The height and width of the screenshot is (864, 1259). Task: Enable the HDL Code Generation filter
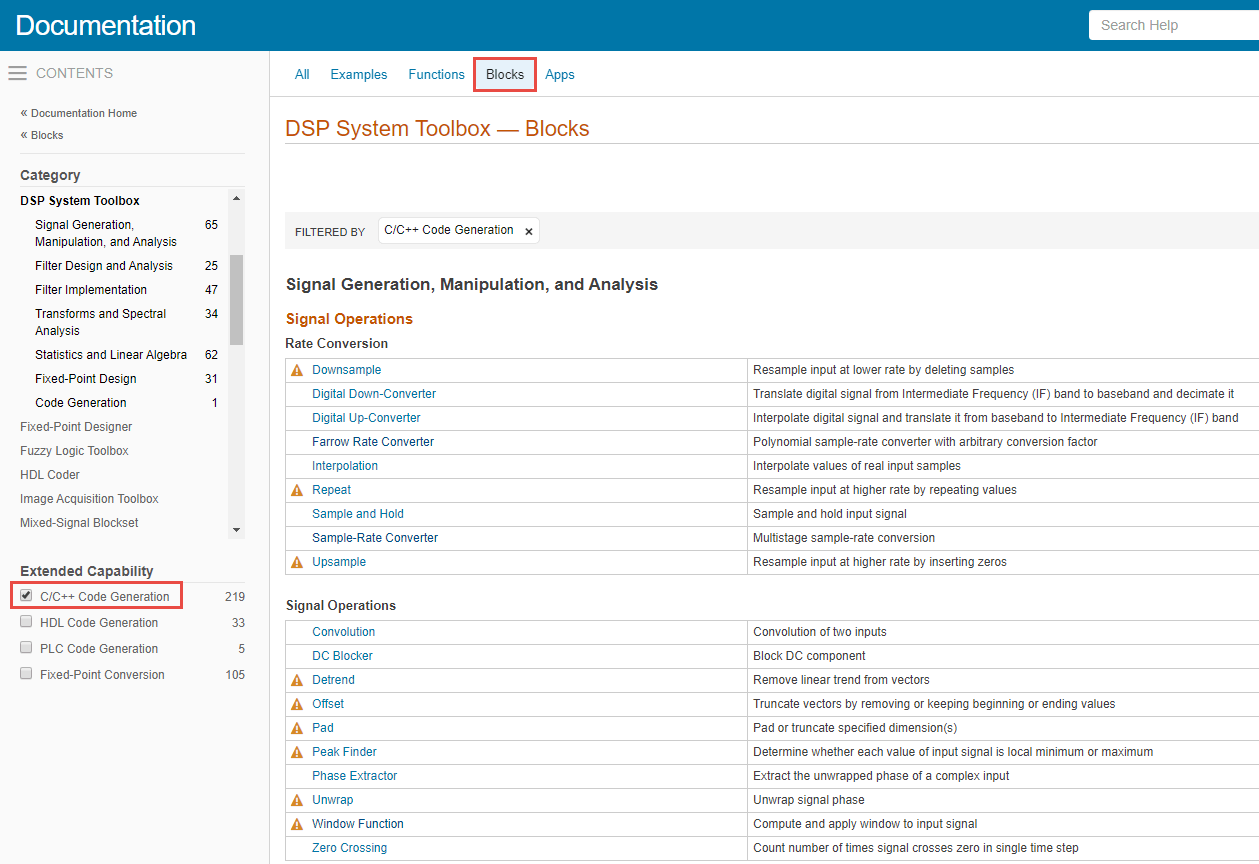click(25, 620)
